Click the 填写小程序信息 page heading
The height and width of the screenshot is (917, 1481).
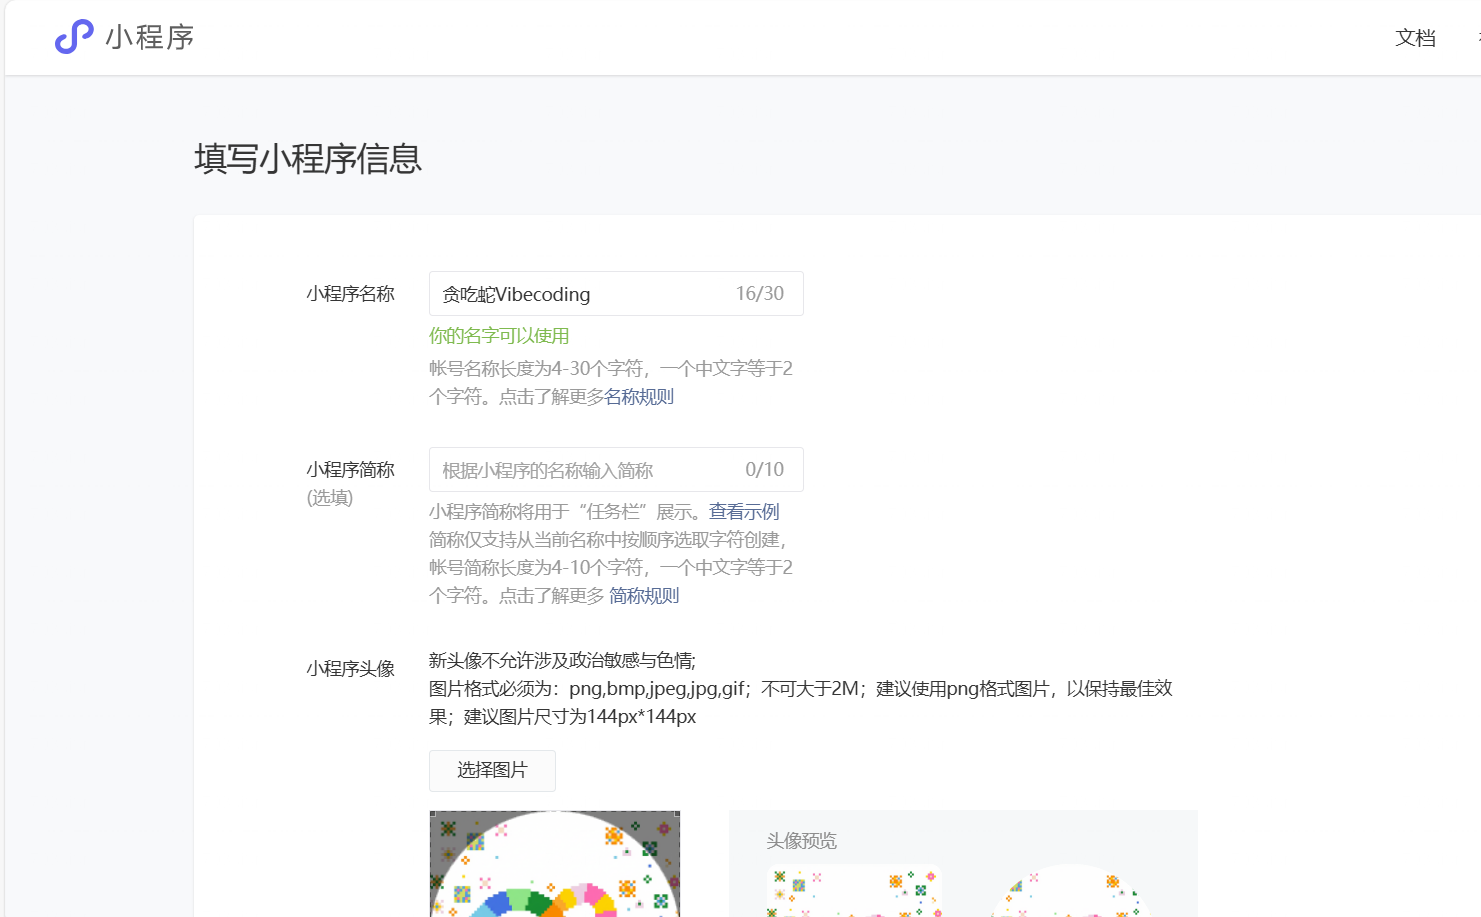coord(308,159)
